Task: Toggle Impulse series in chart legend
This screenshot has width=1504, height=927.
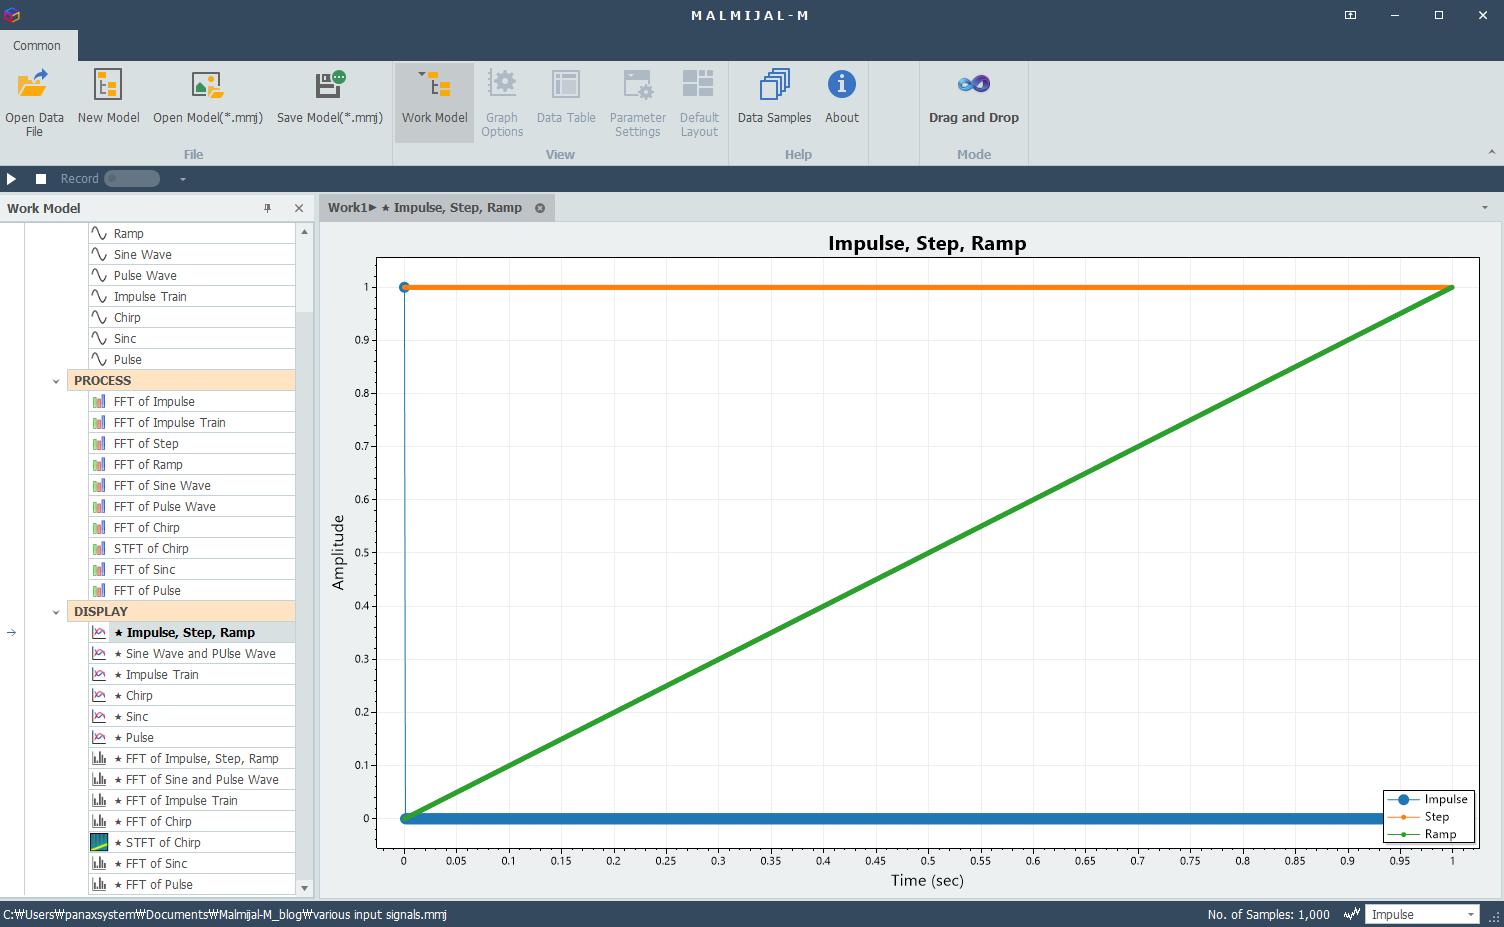Action: point(1427,800)
